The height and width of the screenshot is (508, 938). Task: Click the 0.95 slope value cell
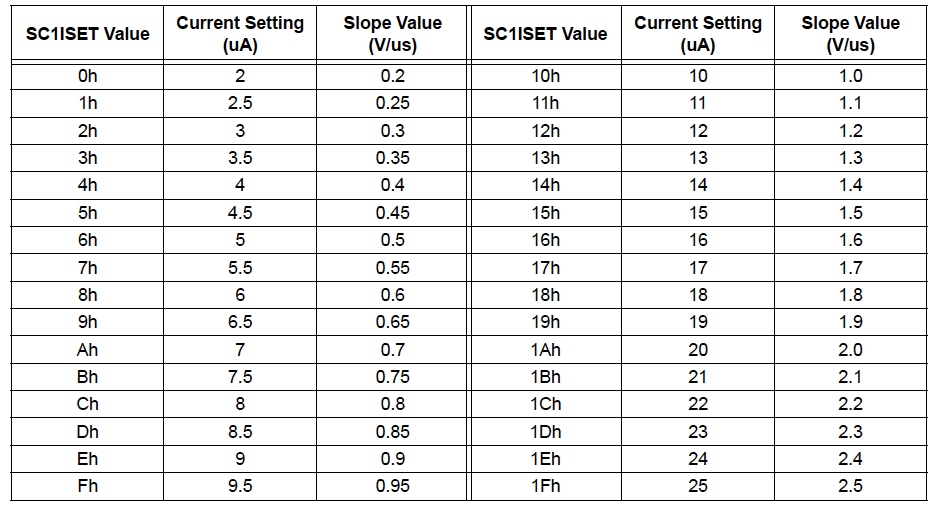tap(392, 487)
